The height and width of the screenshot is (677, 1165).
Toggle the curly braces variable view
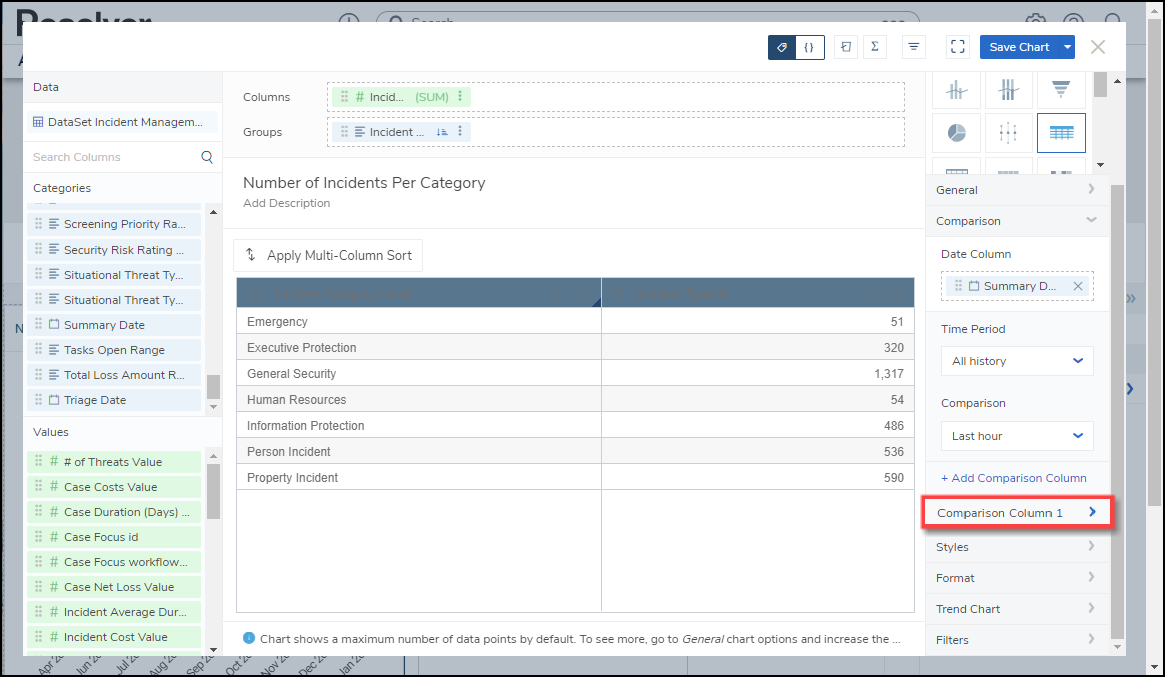[809, 47]
